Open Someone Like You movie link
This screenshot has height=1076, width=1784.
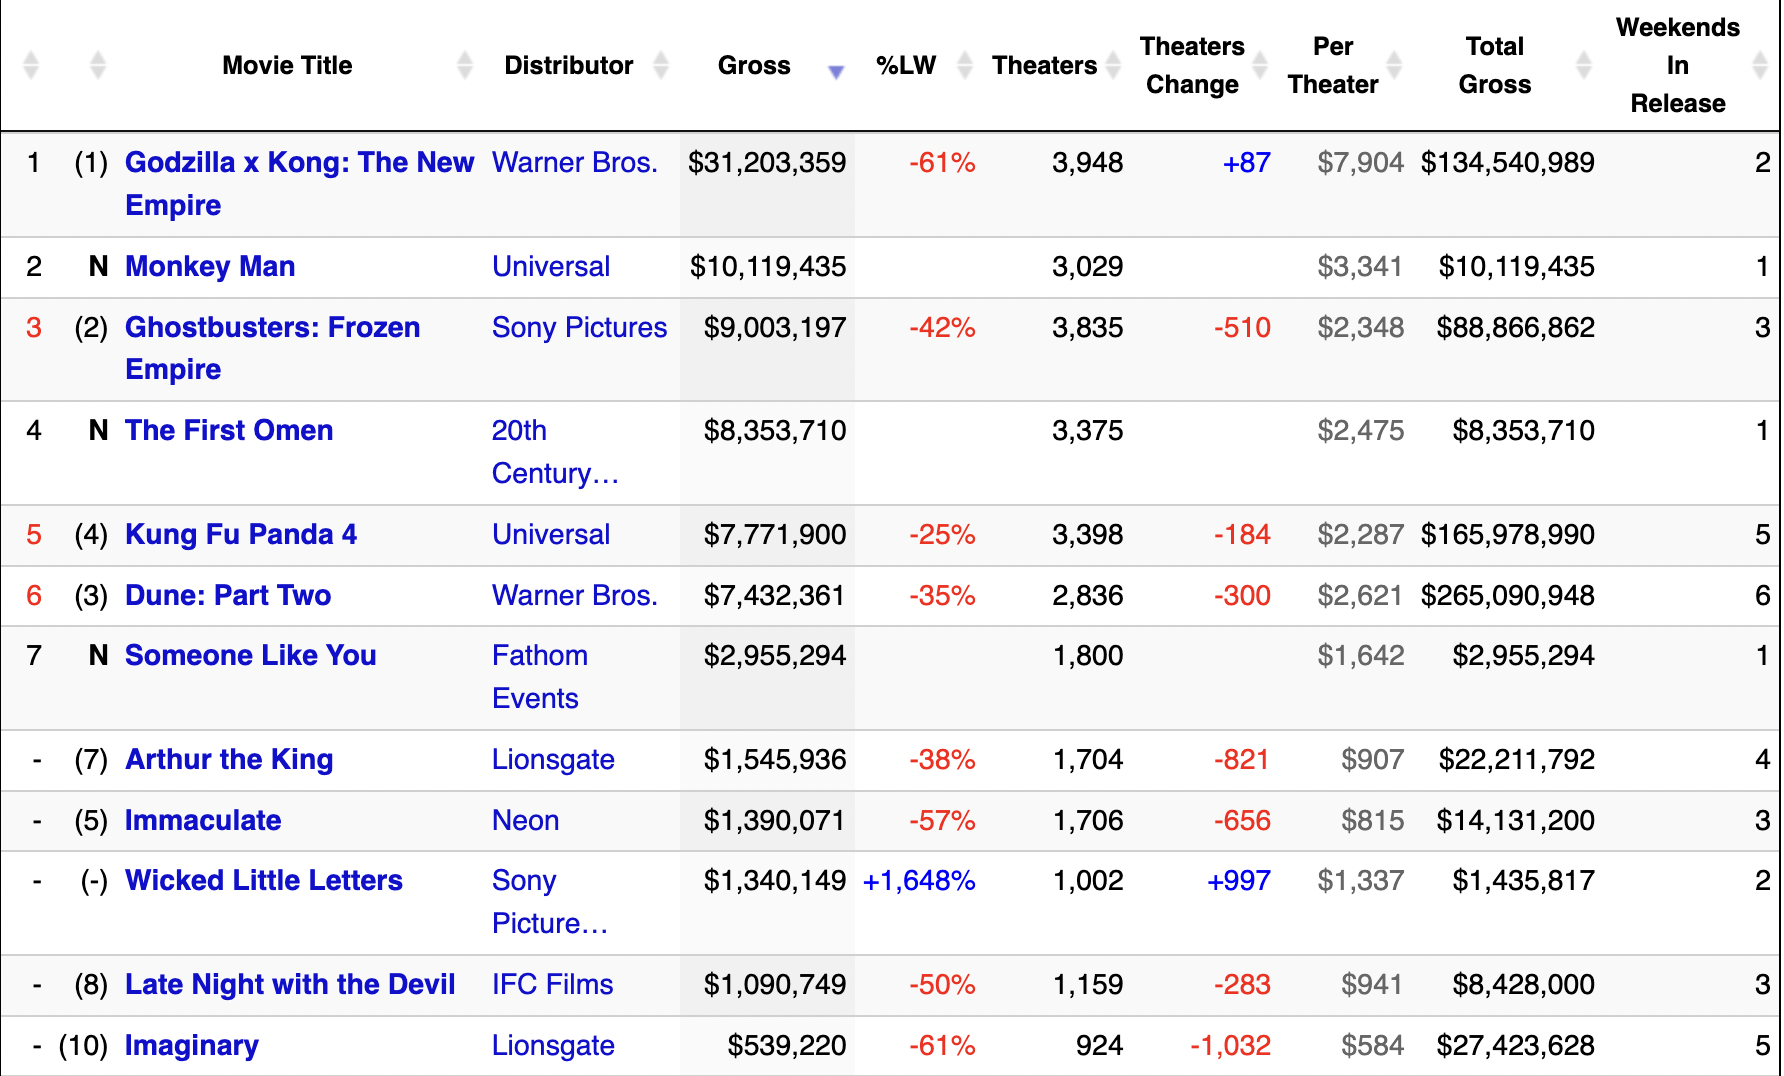click(x=251, y=655)
